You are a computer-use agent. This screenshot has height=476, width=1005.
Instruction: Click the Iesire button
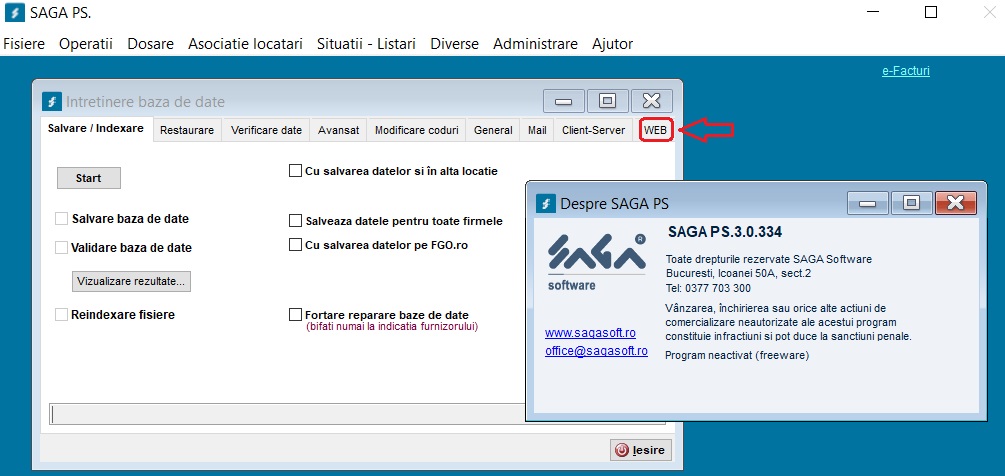[x=642, y=450]
